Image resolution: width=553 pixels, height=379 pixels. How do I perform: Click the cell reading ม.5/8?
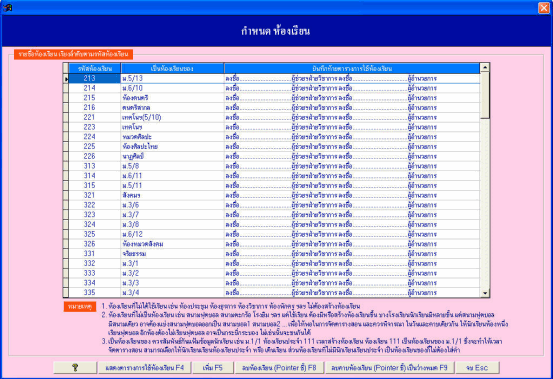click(172, 166)
